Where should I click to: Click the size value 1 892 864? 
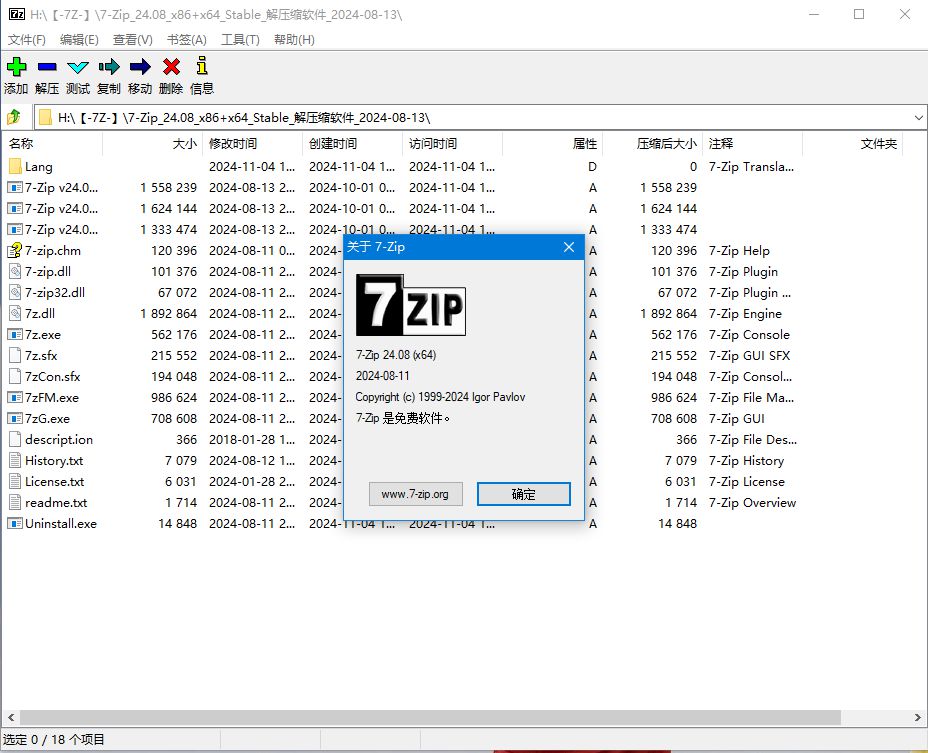[x=169, y=314]
